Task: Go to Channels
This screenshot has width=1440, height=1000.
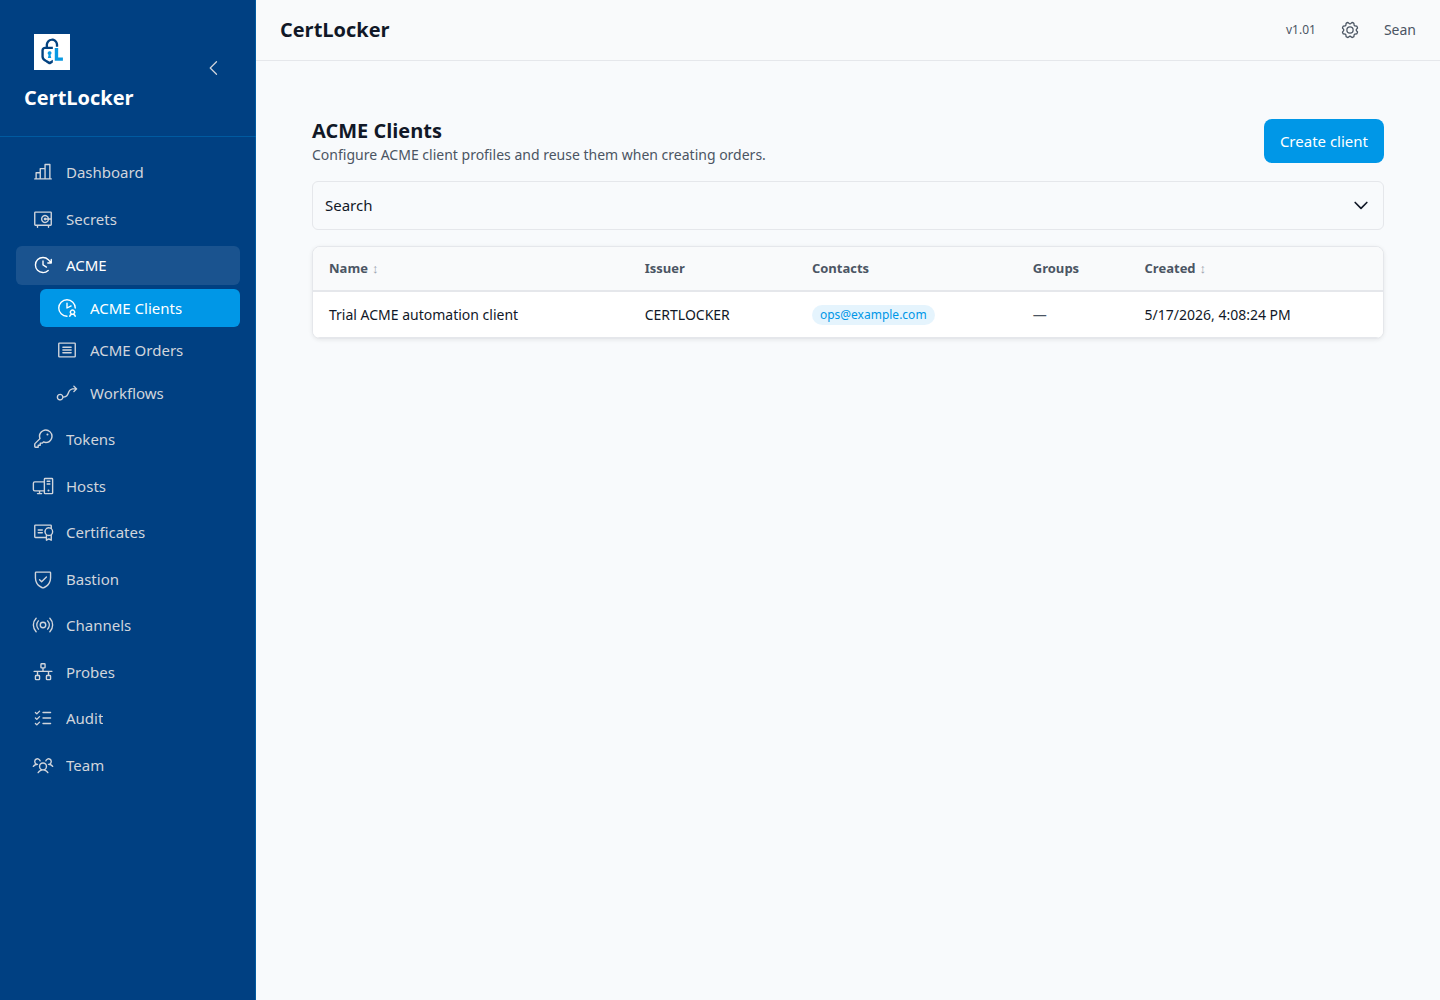Action: pos(128,625)
